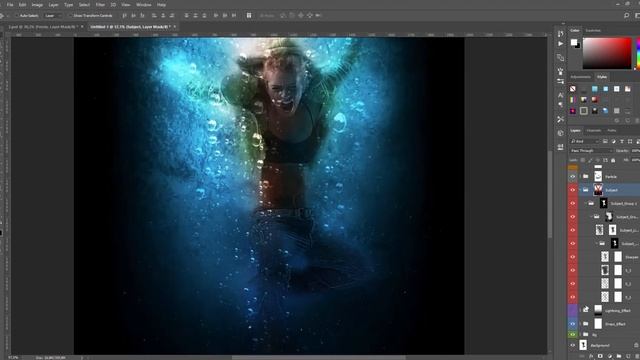Expand the Draw_Effect group arrow
Image resolution: width=640 pixels, height=360 pixels.
tap(580, 324)
